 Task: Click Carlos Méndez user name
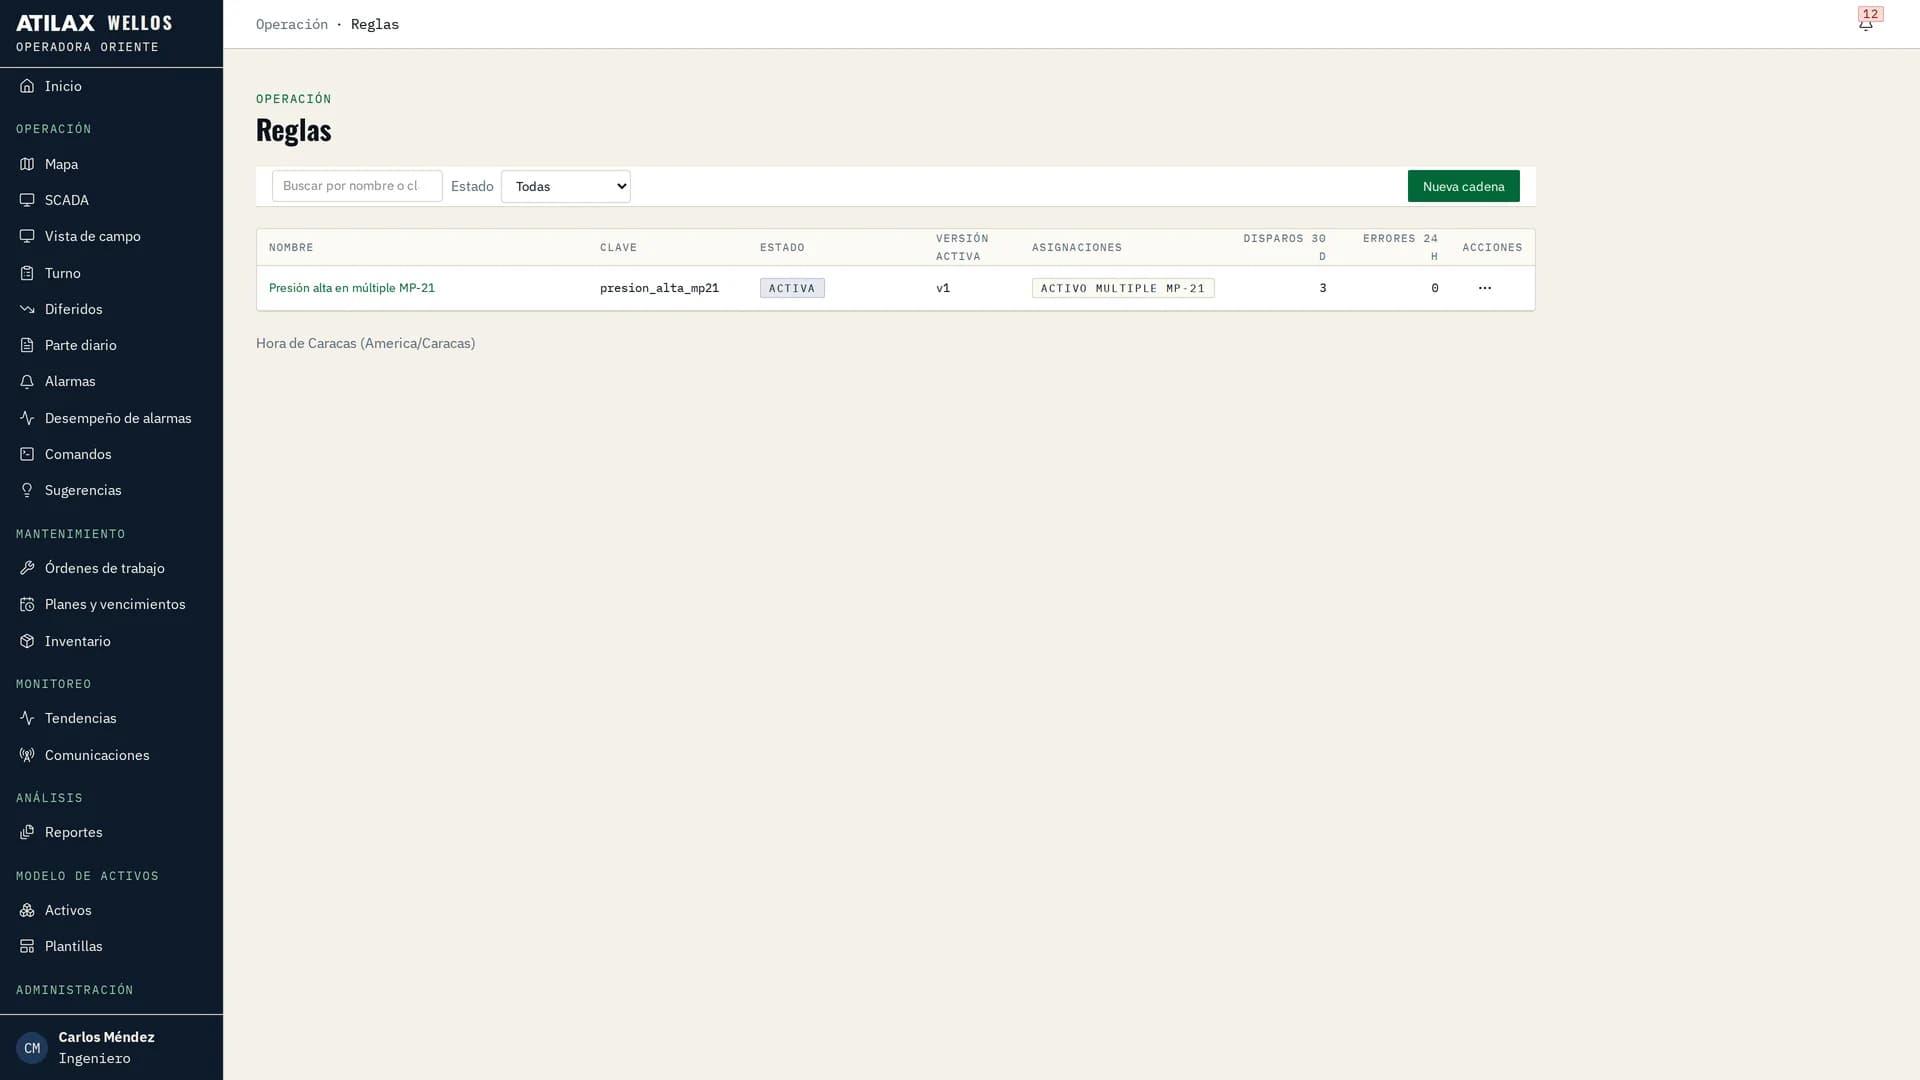[x=106, y=1037]
